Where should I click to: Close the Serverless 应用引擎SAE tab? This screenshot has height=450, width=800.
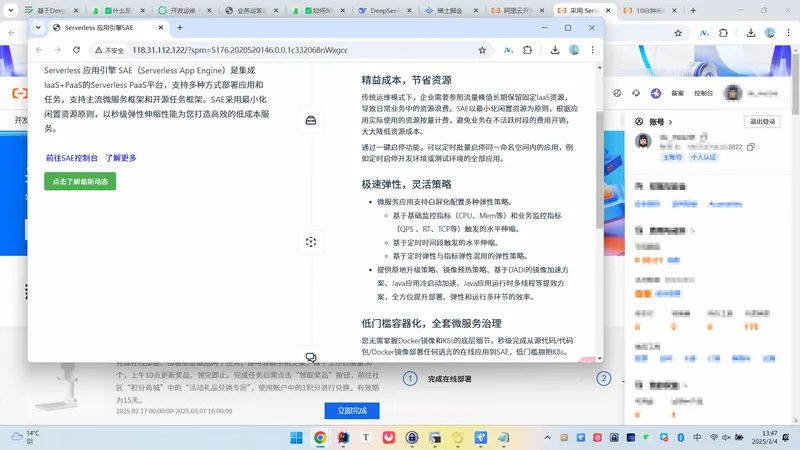(161, 28)
